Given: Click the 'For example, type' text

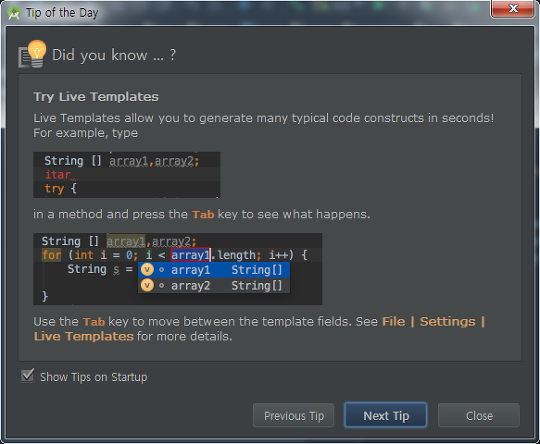Looking at the screenshot, I should [x=85, y=133].
